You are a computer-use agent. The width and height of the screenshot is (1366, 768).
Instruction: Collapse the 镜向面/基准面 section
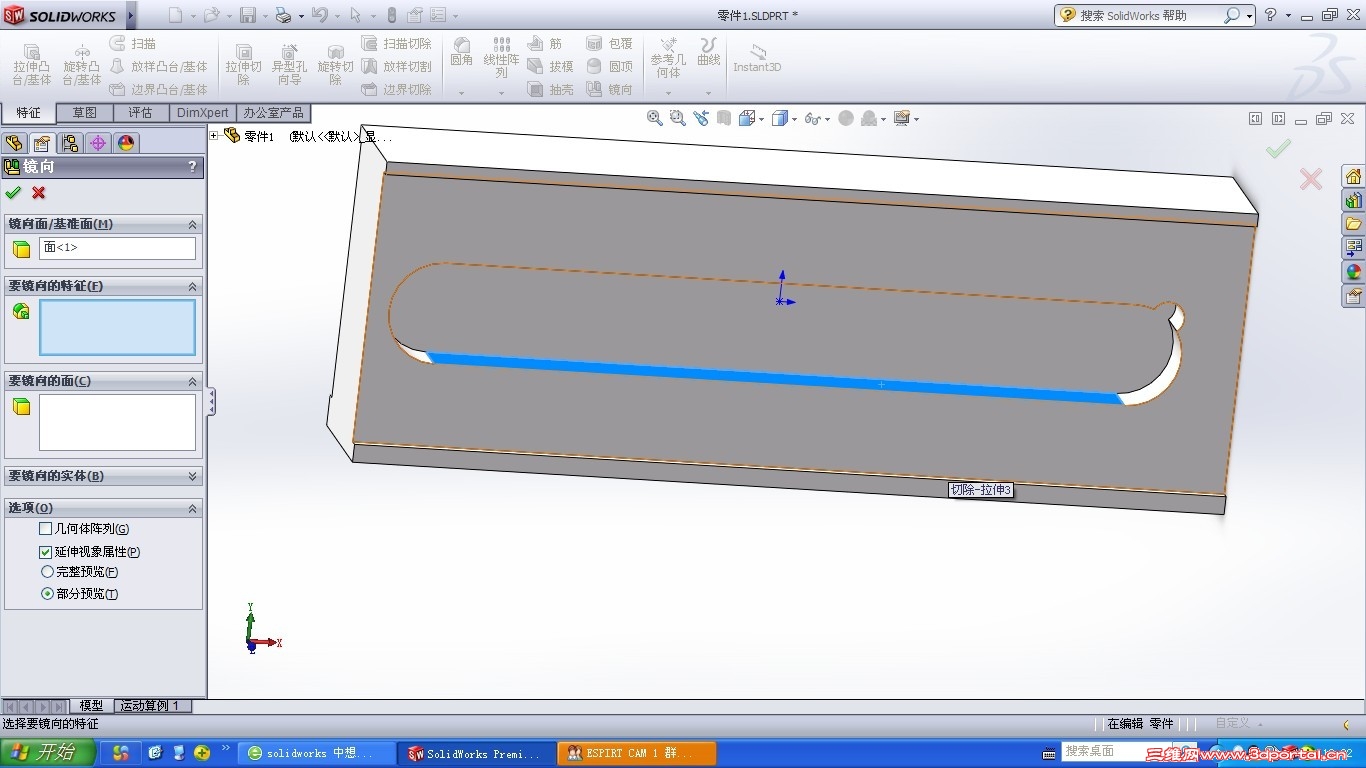tap(193, 224)
